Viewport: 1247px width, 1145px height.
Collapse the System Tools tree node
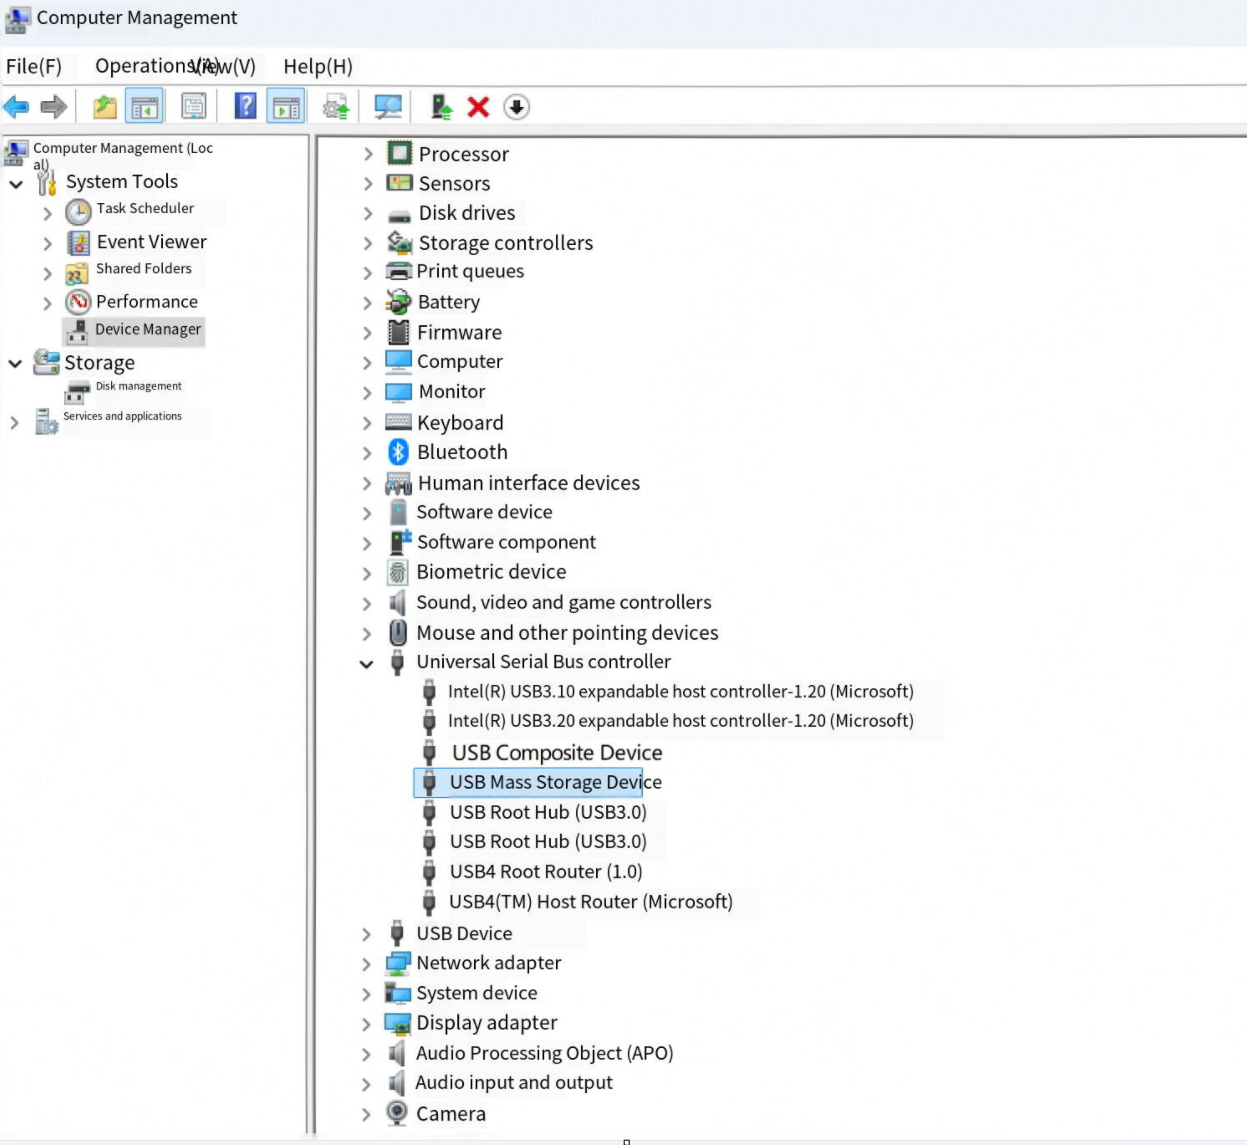(16, 184)
